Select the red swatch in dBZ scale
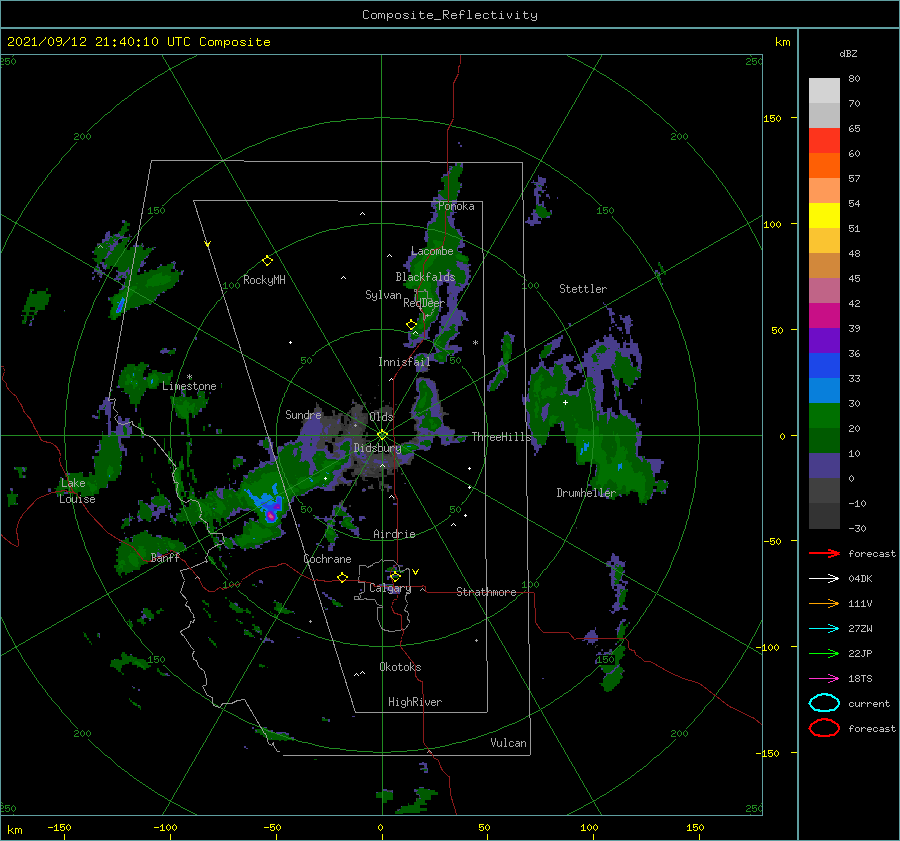 tap(824, 141)
